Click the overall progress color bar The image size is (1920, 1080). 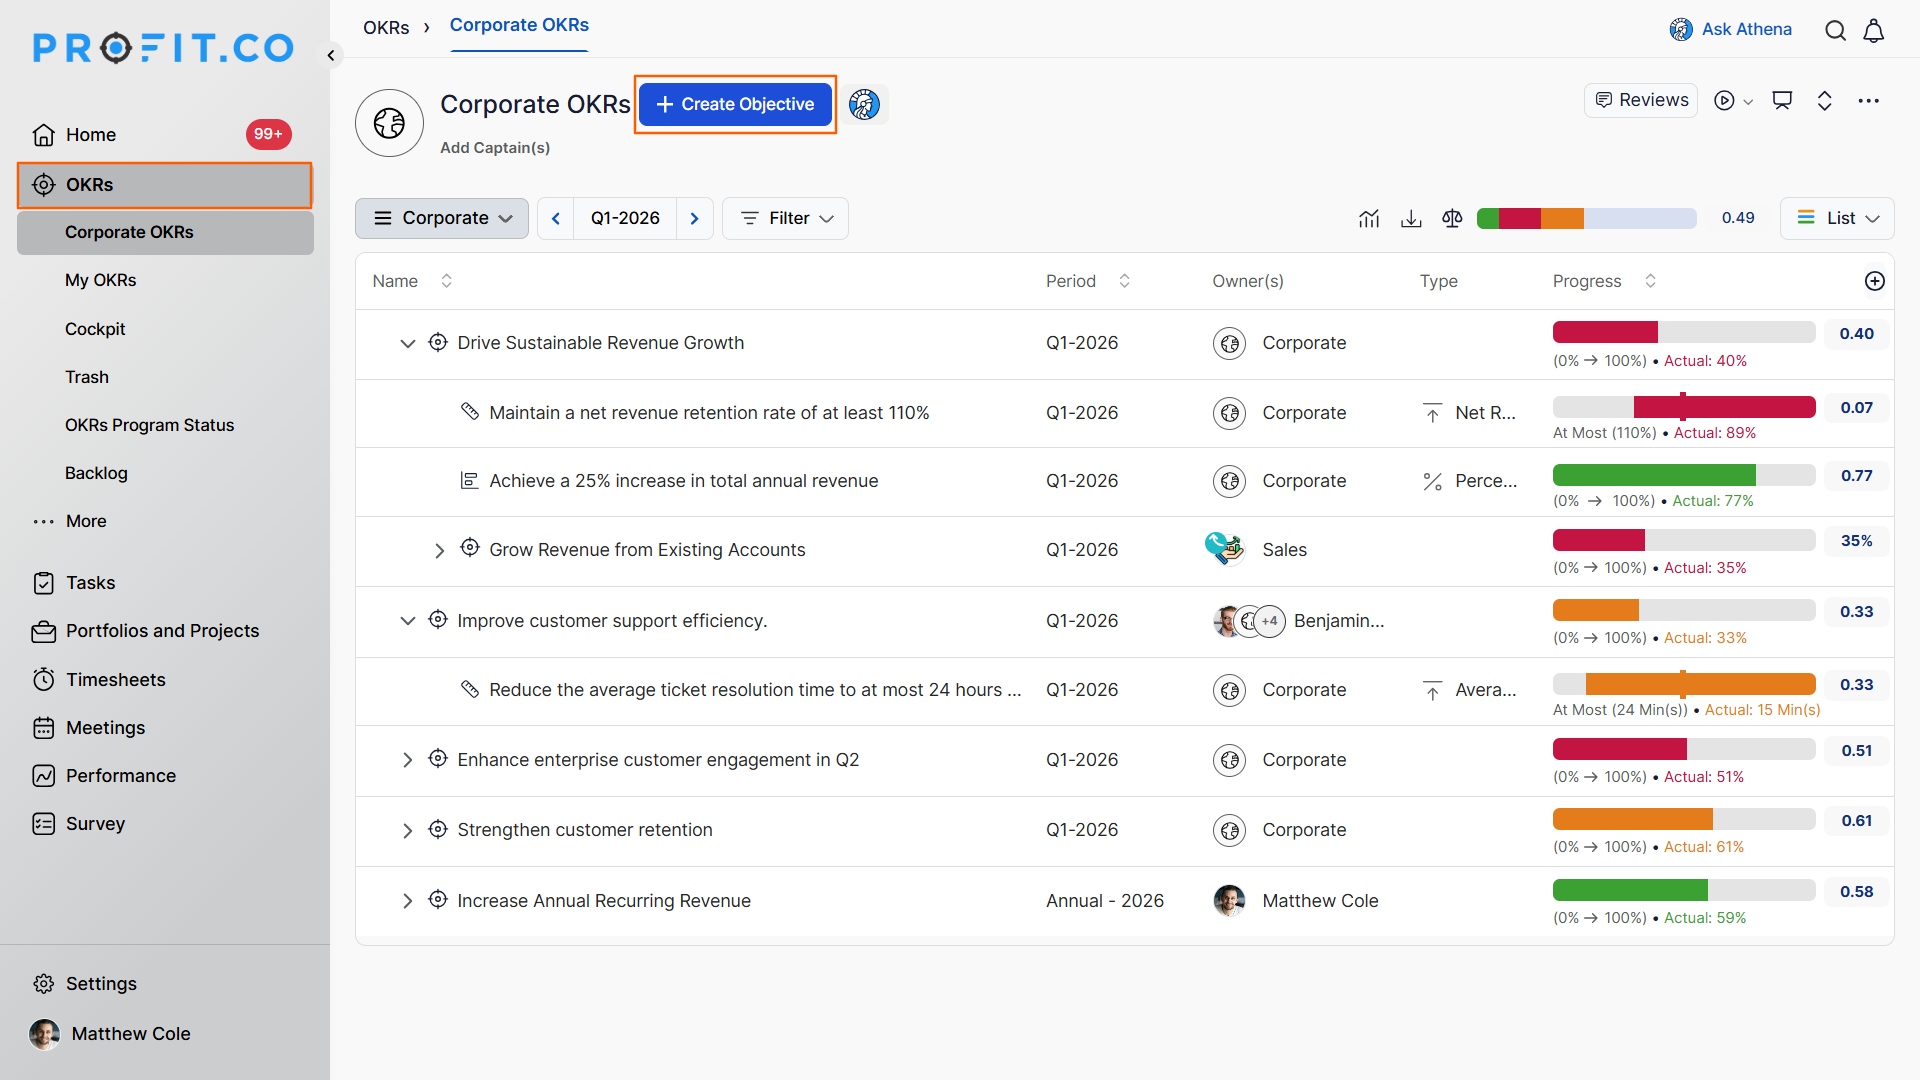(x=1586, y=218)
